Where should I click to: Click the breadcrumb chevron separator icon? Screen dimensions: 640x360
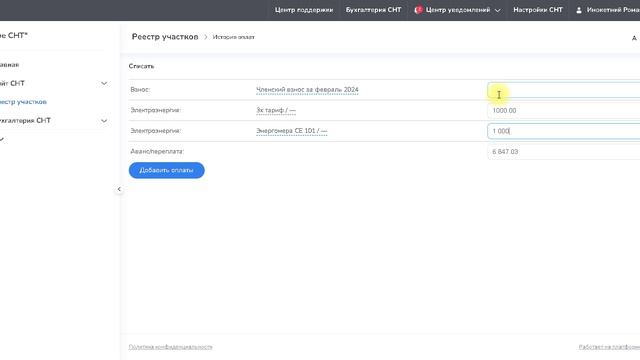[x=206, y=37]
